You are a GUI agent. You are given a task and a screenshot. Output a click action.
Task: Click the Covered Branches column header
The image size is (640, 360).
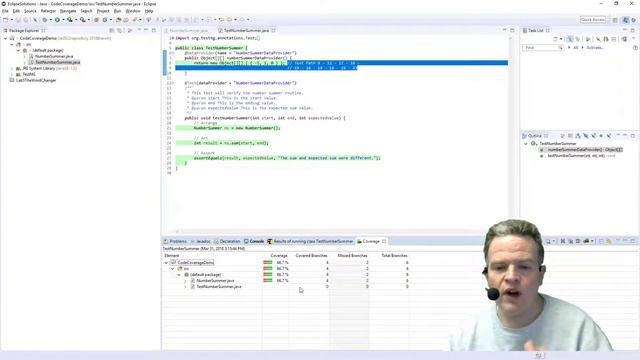tap(311, 256)
